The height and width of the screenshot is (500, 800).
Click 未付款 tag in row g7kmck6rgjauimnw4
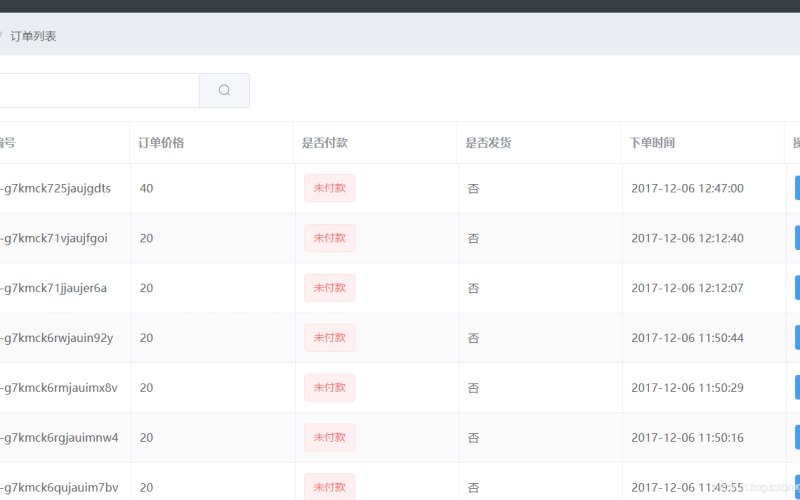[330, 438]
